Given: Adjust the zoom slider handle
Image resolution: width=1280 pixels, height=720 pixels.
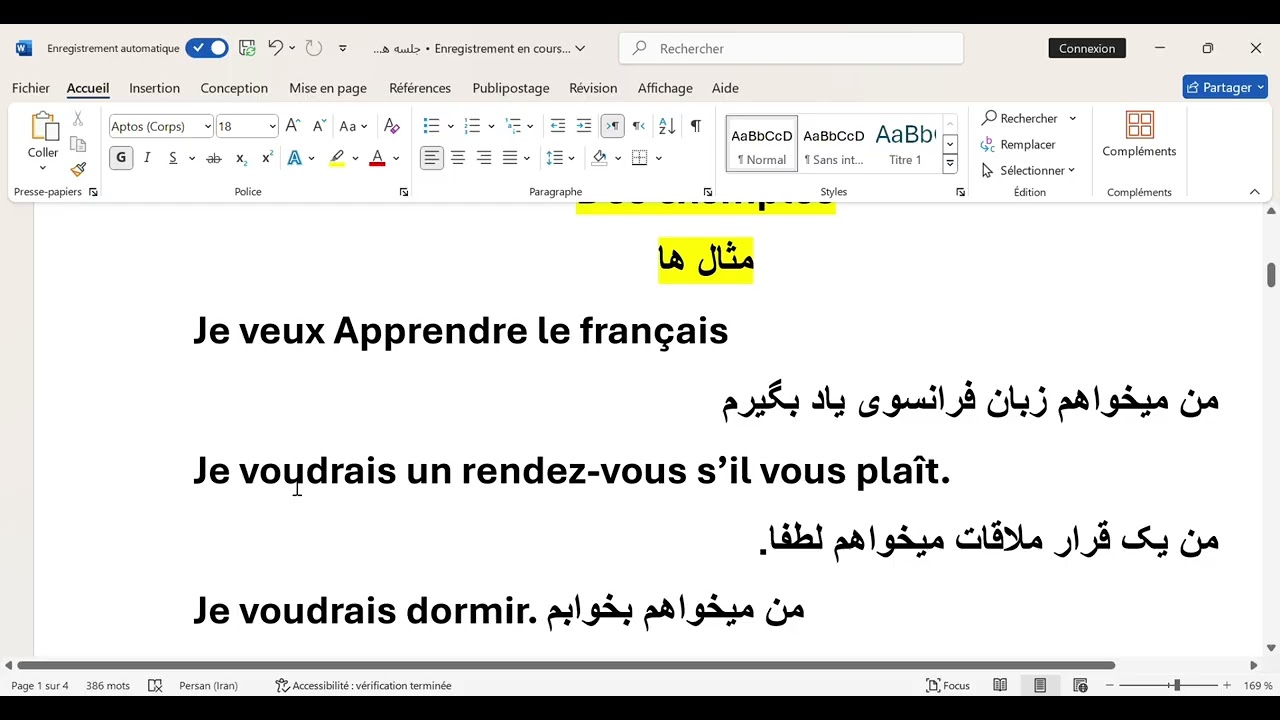Looking at the screenshot, I should (1176, 686).
